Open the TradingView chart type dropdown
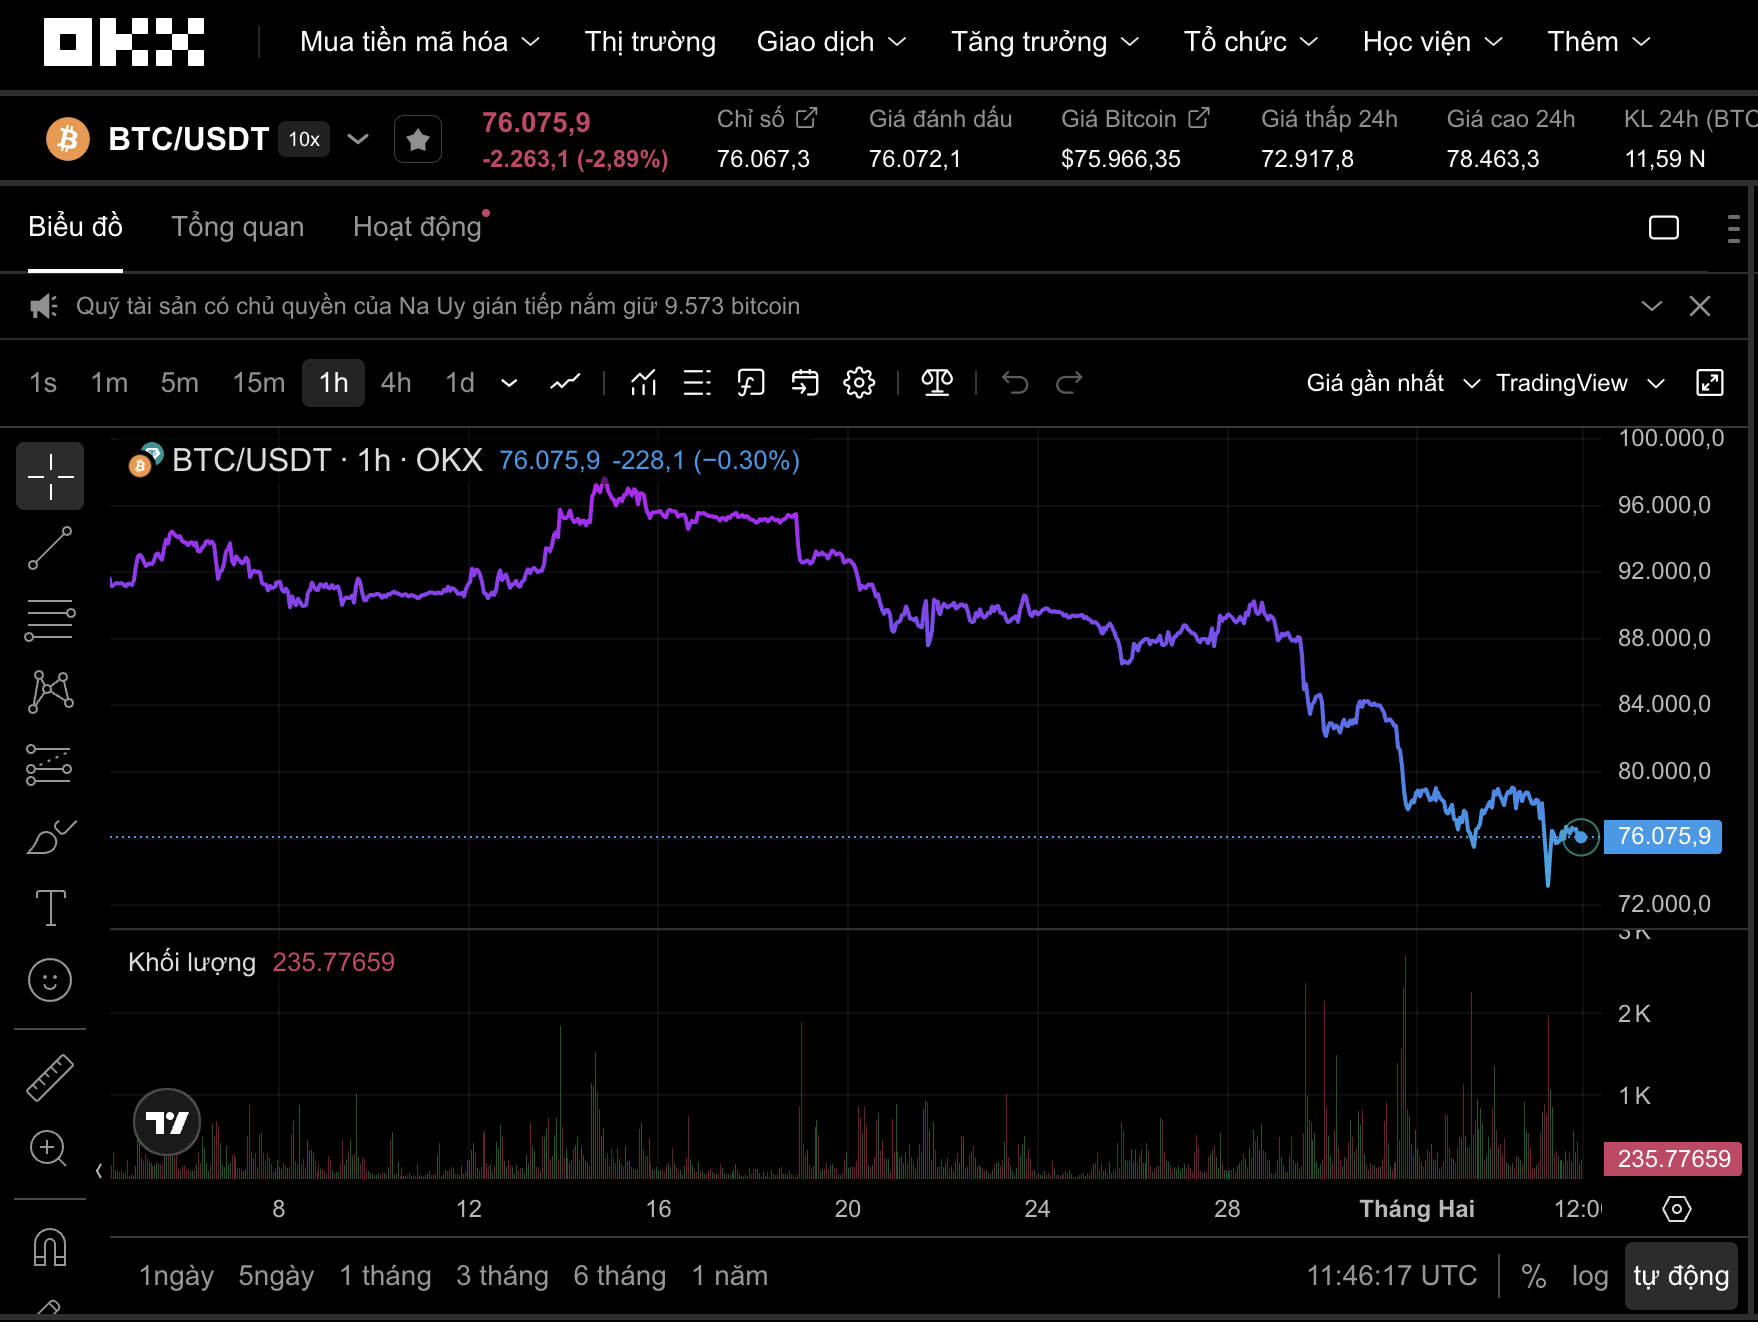 (x=1579, y=383)
